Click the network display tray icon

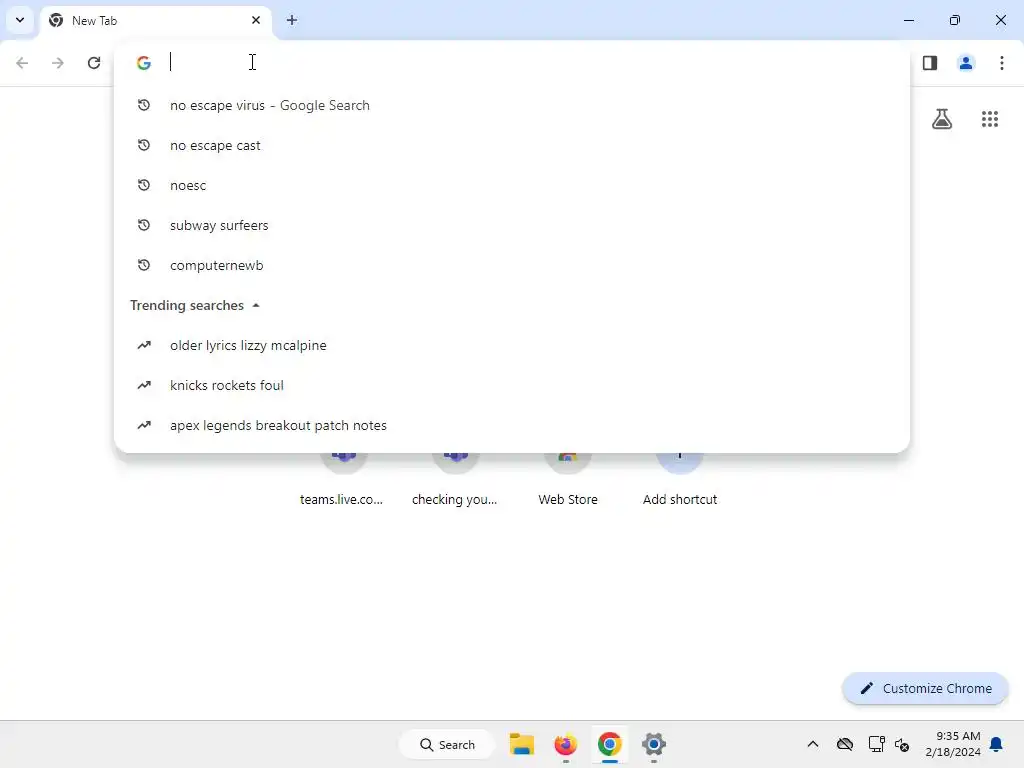[876, 744]
